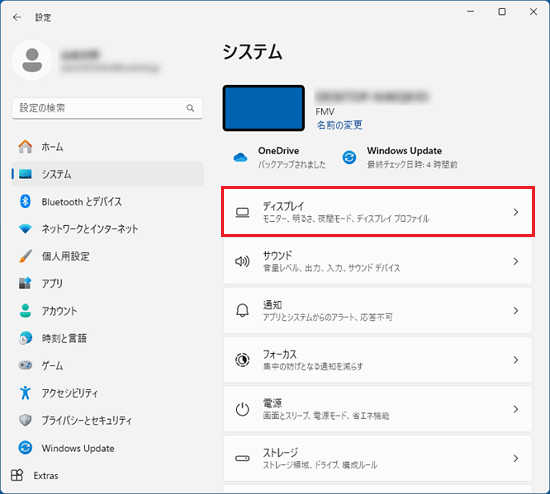Click the ゲーム controller icon
The height and width of the screenshot is (494, 550).
pyautogui.click(x=25, y=365)
